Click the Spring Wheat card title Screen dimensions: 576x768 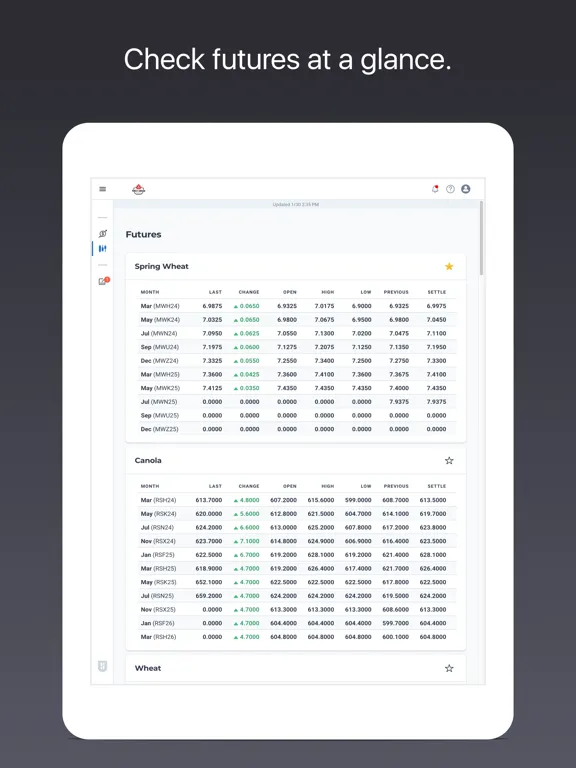162,266
